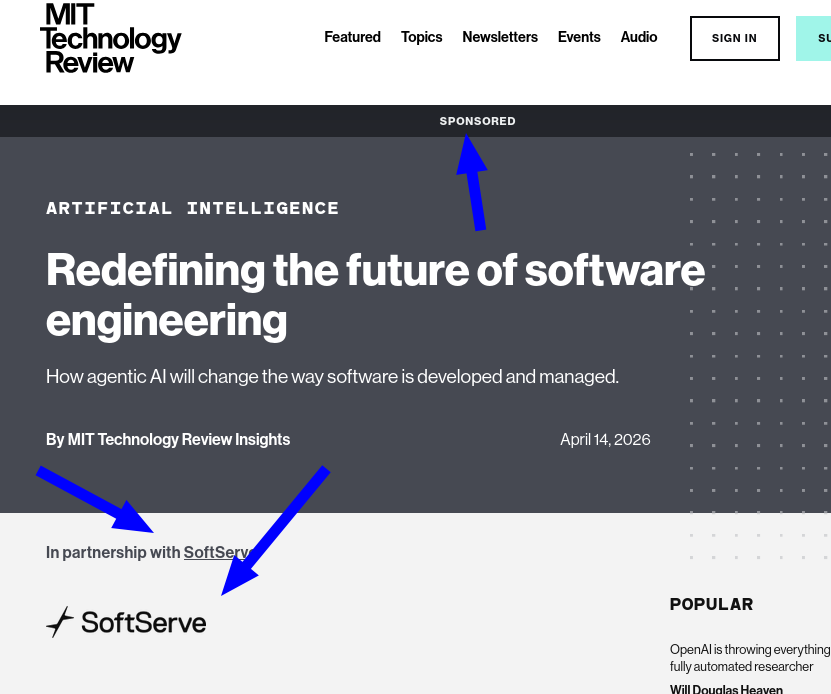Open the Featured menu
Image resolution: width=831 pixels, height=694 pixels.
coord(352,37)
